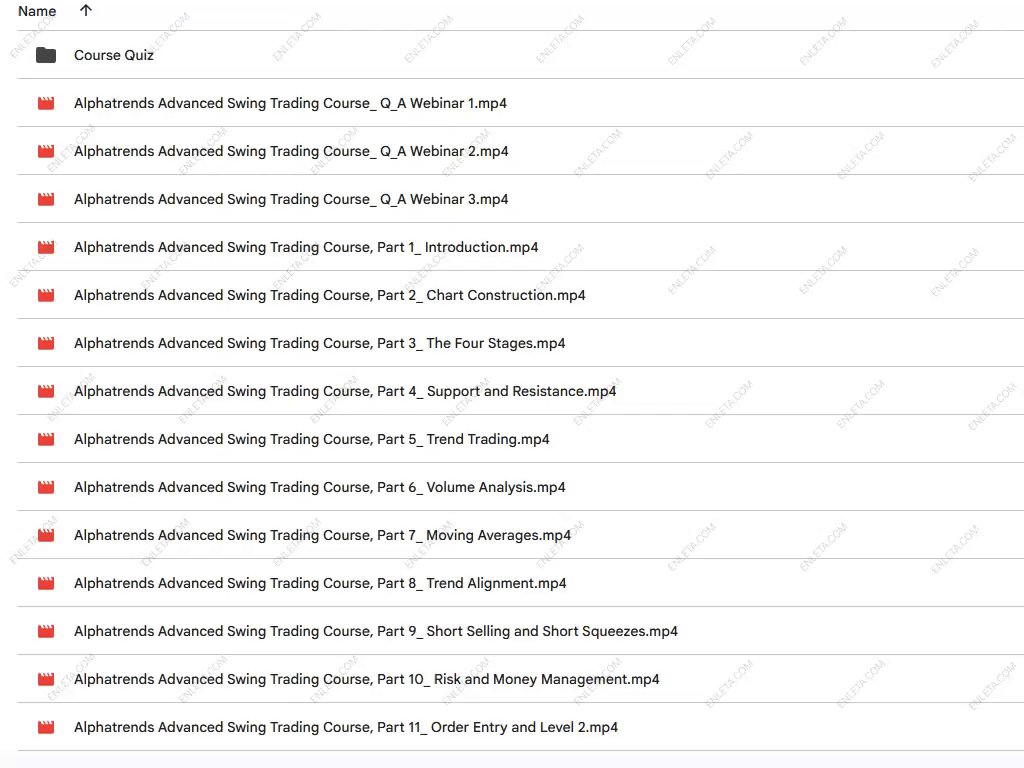Open the Course Quiz folder
The width and height of the screenshot is (1024, 768).
click(114, 55)
